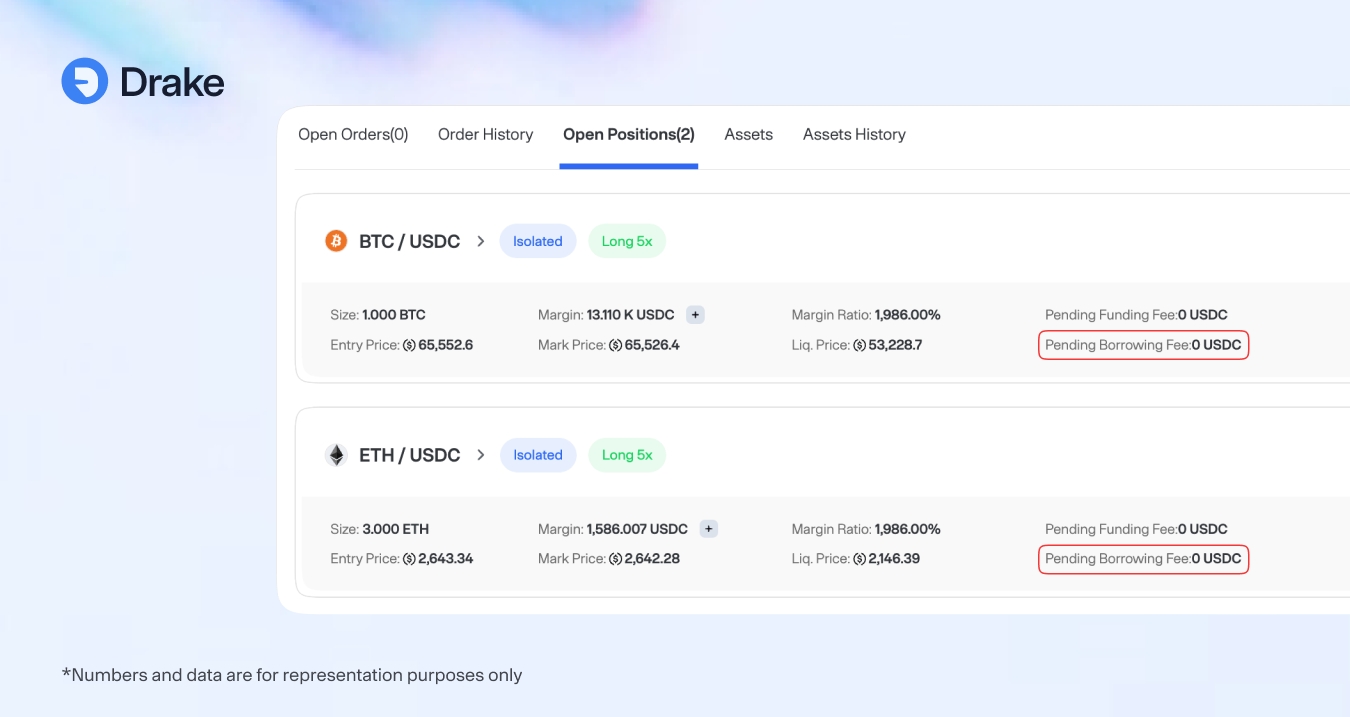Click dollar icon beside BTC liquidation price

click(859, 345)
